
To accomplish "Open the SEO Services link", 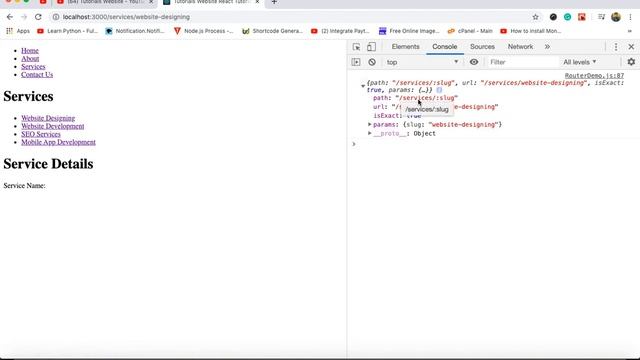I will click(x=41, y=134).
